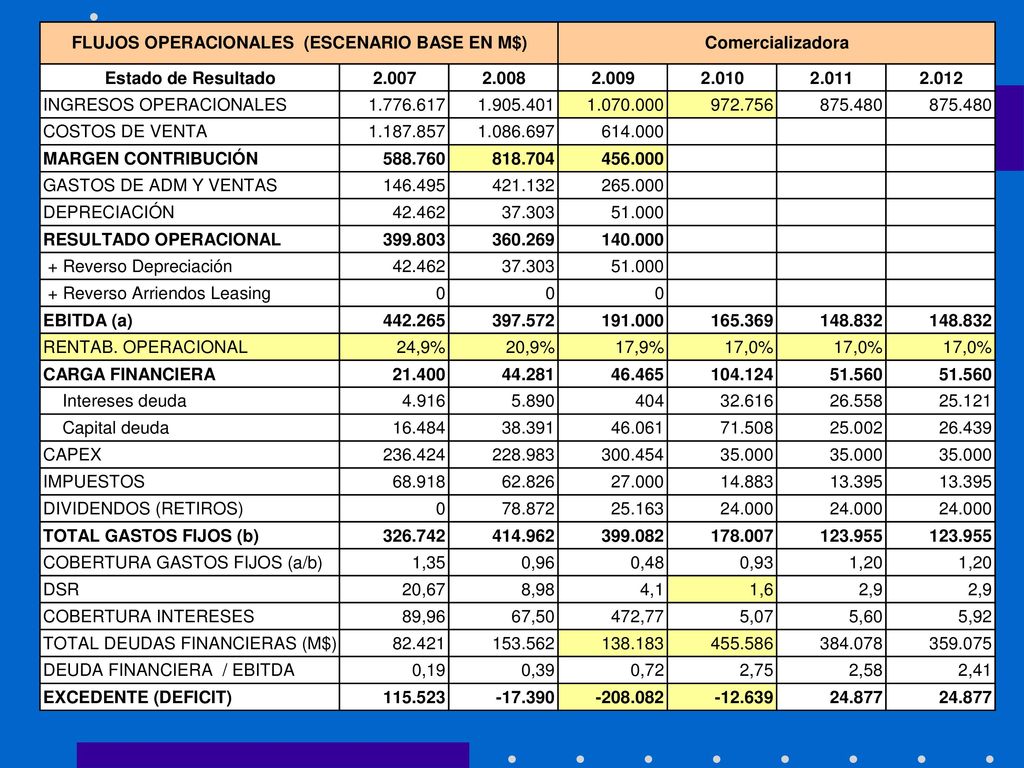Image resolution: width=1024 pixels, height=768 pixels.
Task: Select the 2.007 year column header
Action: [394, 78]
